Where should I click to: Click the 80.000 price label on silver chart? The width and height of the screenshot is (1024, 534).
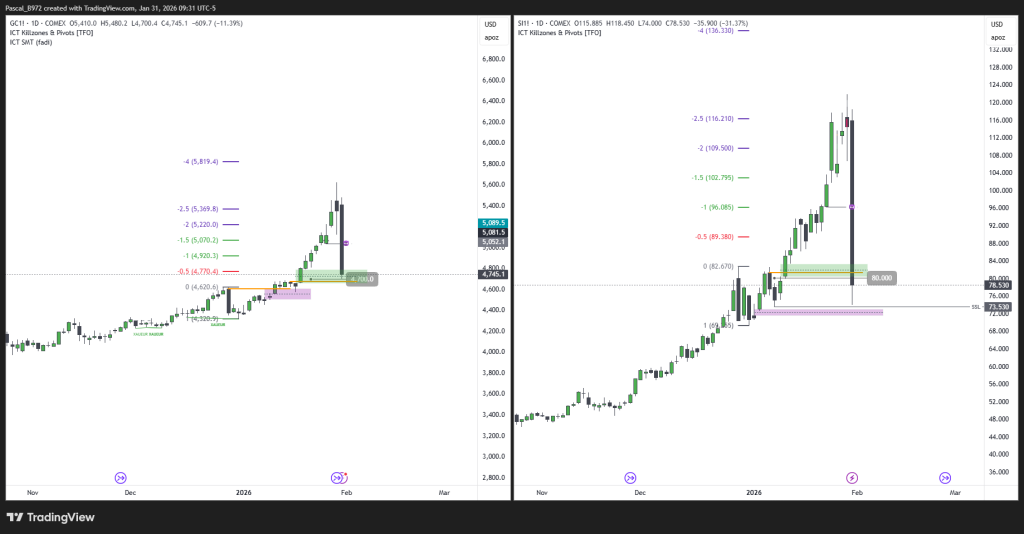click(881, 278)
